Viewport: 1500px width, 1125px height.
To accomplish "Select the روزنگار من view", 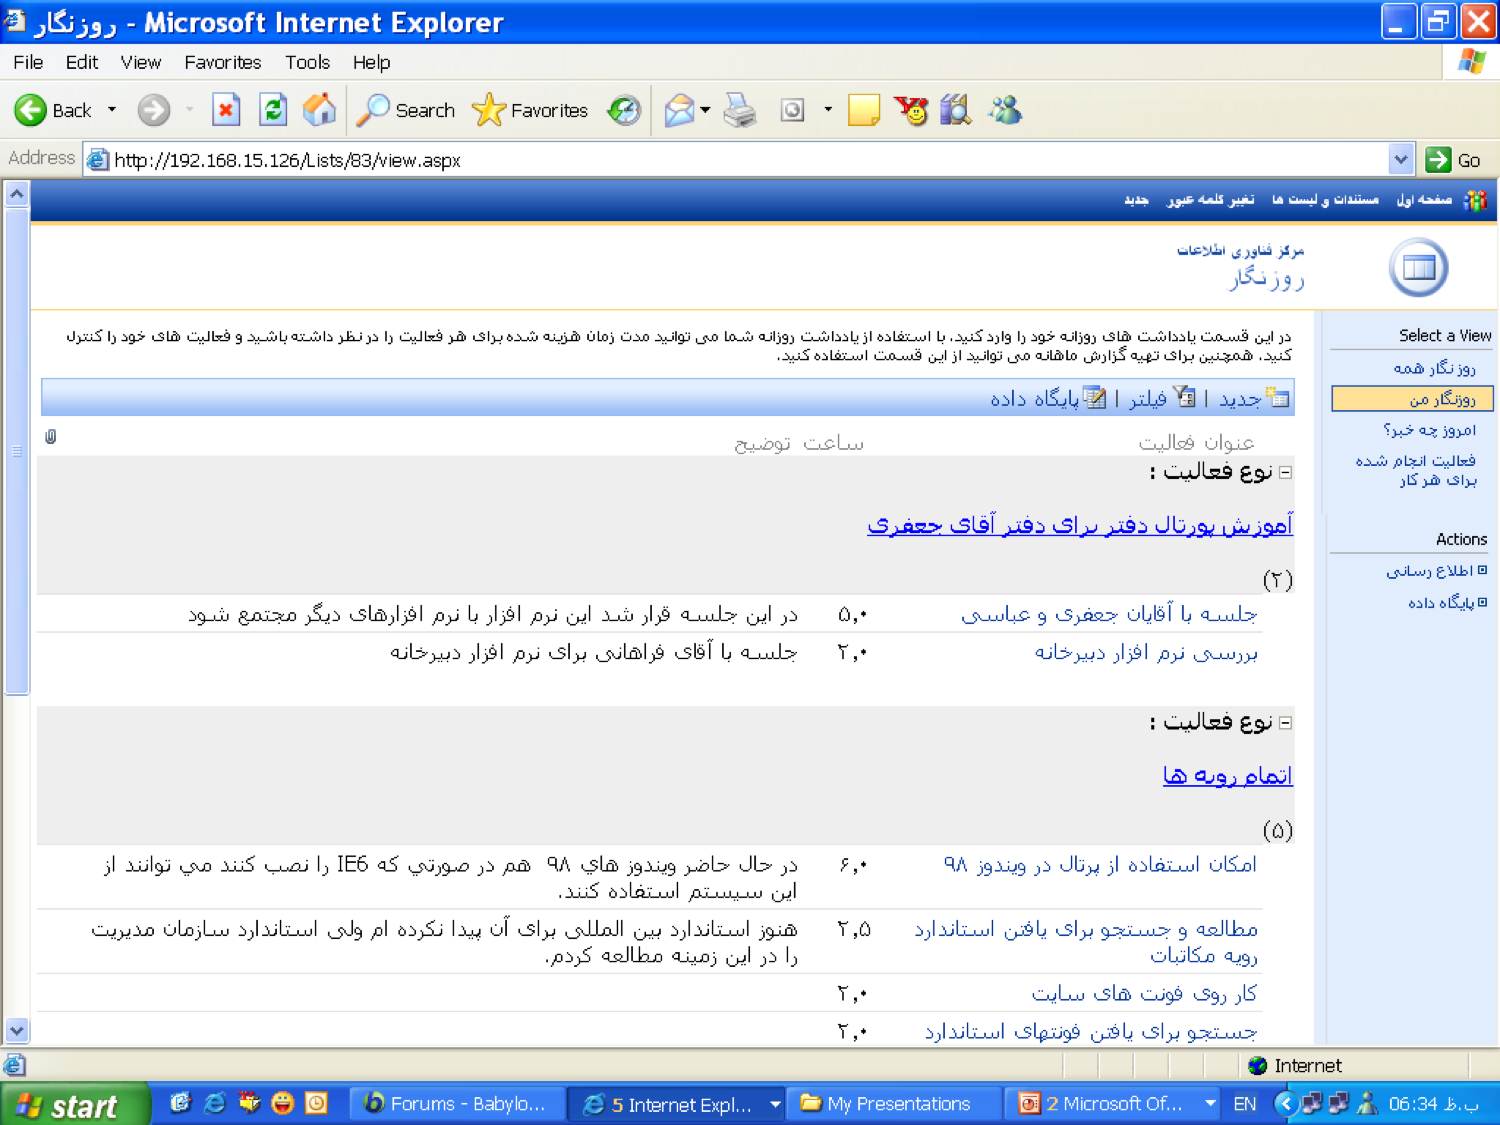I will pyautogui.click(x=1412, y=399).
